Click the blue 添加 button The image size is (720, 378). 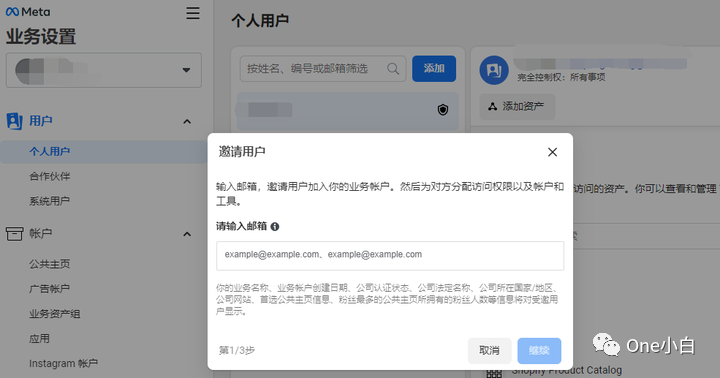tap(434, 69)
